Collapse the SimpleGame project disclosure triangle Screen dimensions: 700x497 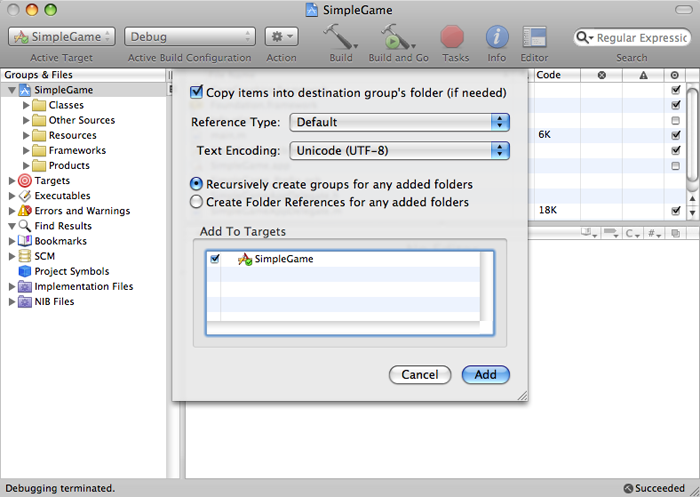[x=12, y=90]
